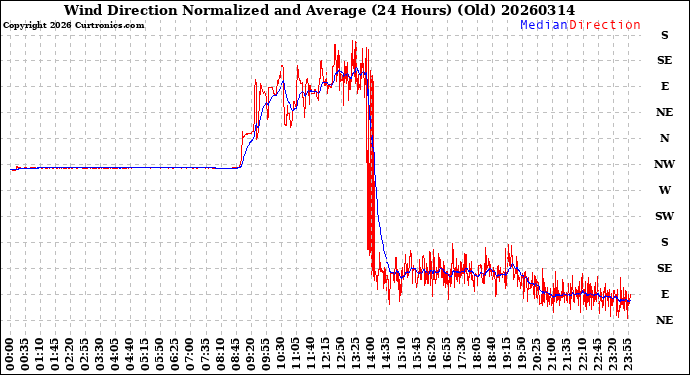Image resolution: width=690 pixels, height=375 pixels.
Task: Click the "13:25" time axis label
Action: pos(355,355)
